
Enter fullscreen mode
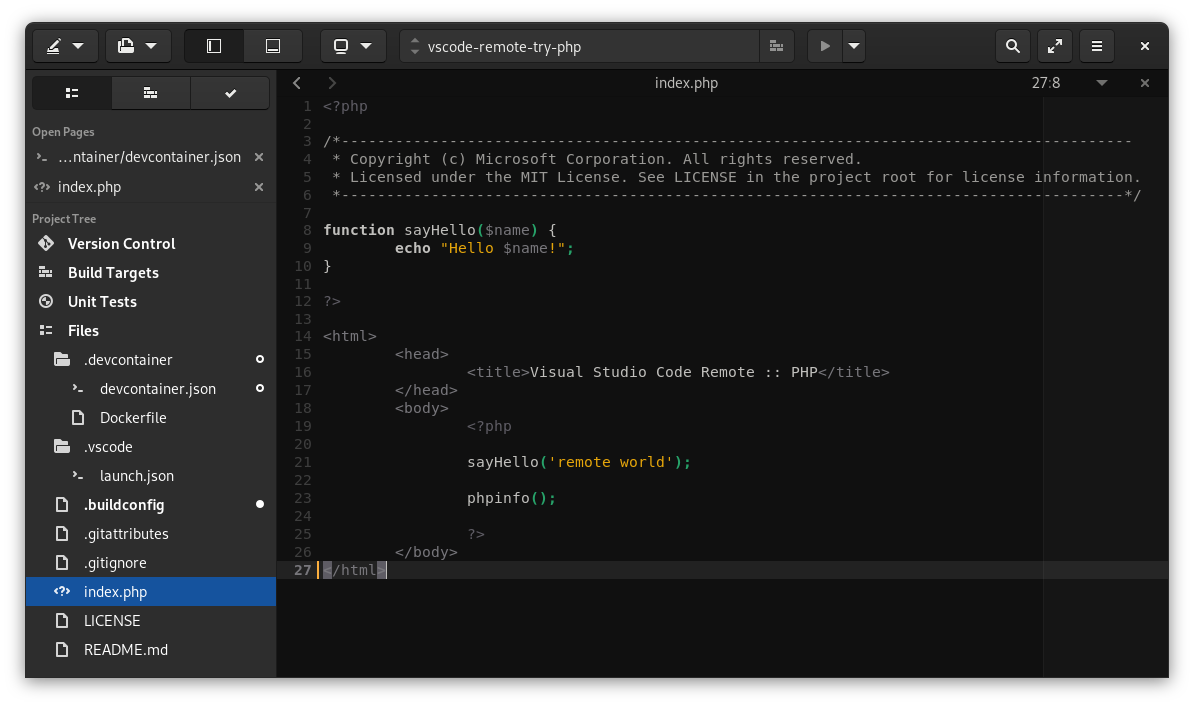[1054, 46]
